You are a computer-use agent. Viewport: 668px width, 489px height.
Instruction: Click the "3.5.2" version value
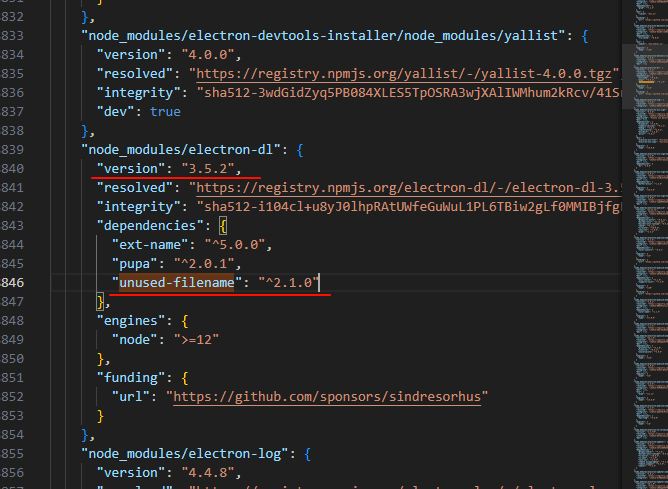208,169
